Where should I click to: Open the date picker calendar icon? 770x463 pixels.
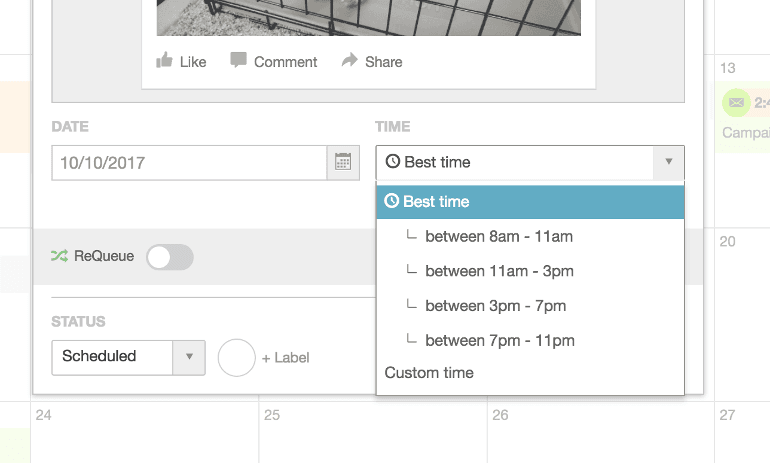click(x=343, y=162)
